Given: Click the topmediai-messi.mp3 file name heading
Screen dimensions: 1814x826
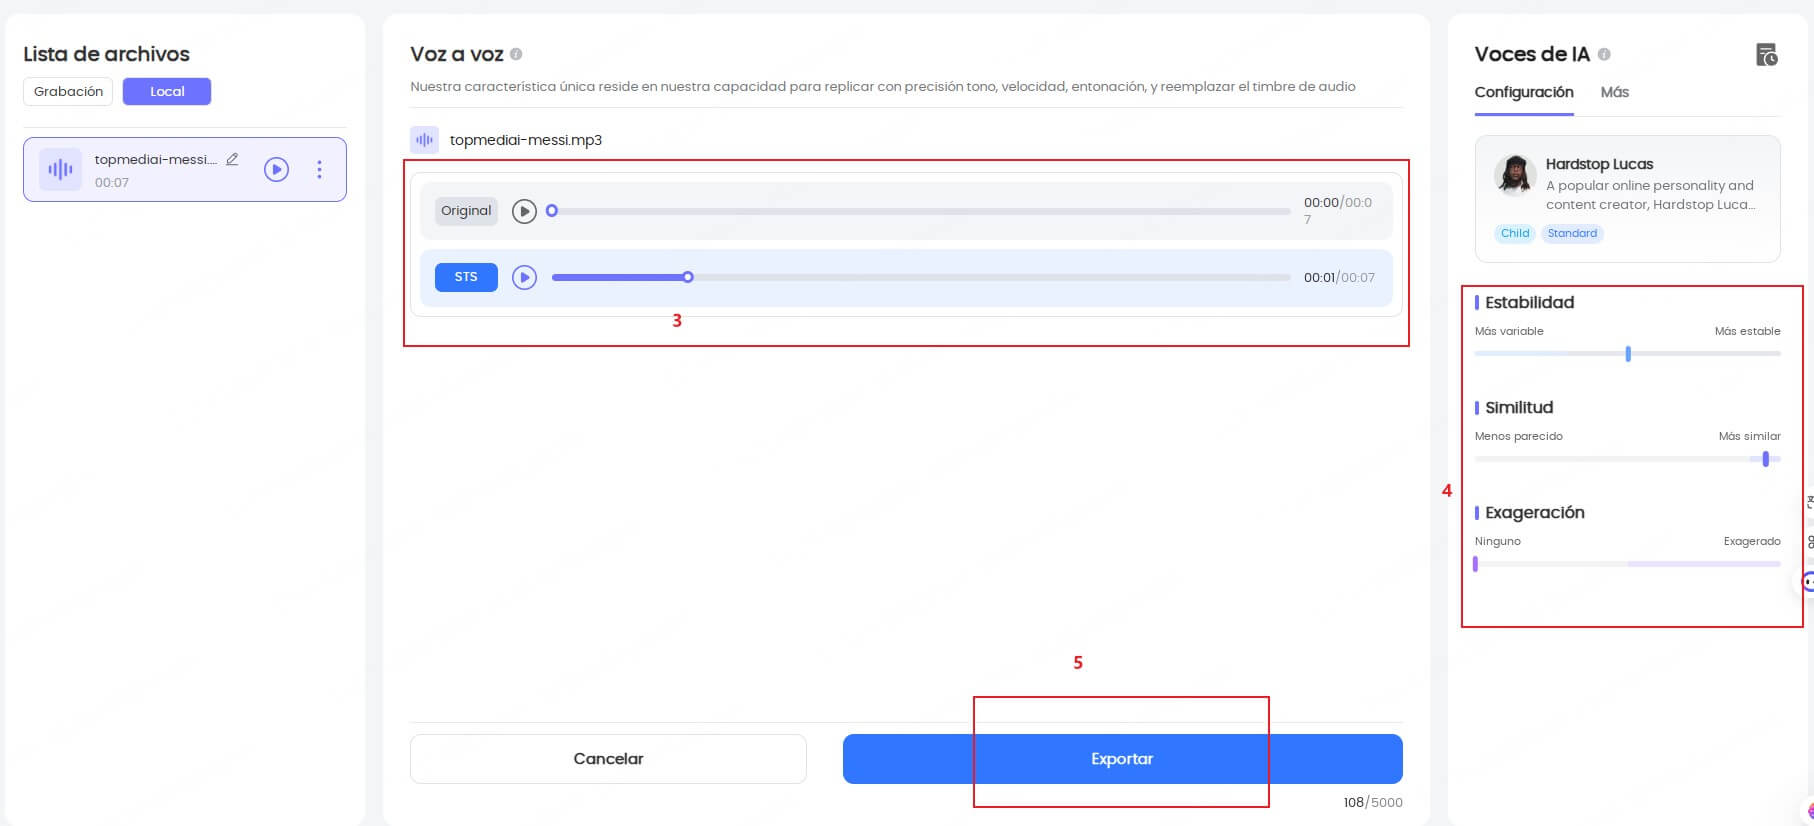Looking at the screenshot, I should click(526, 140).
